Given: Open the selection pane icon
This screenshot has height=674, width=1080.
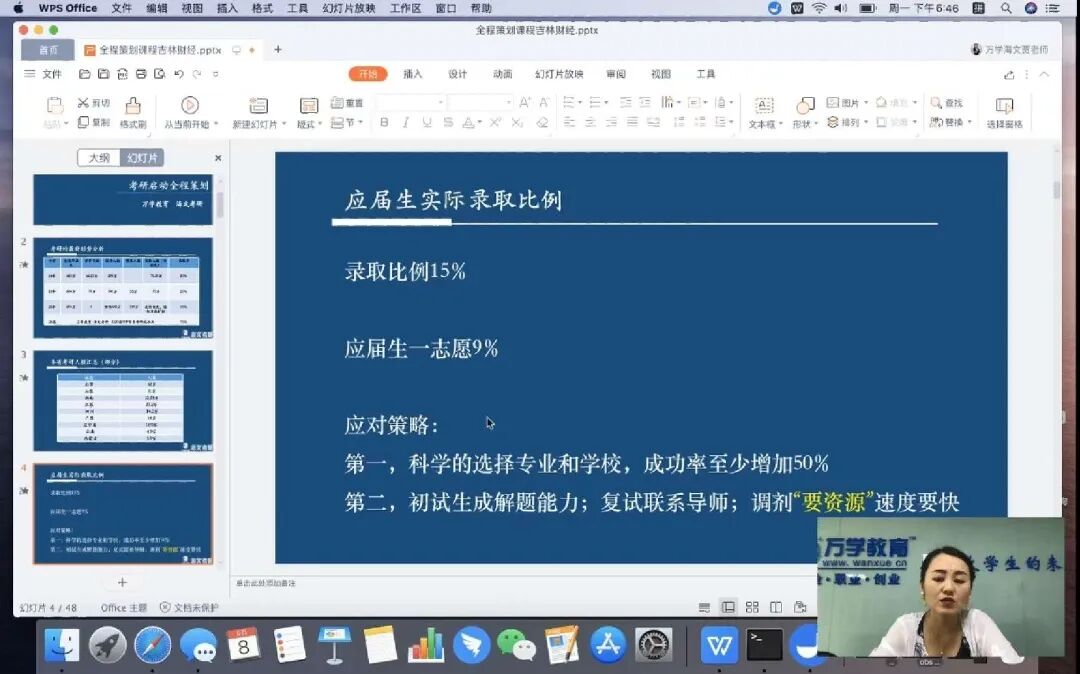Looking at the screenshot, I should [1004, 106].
